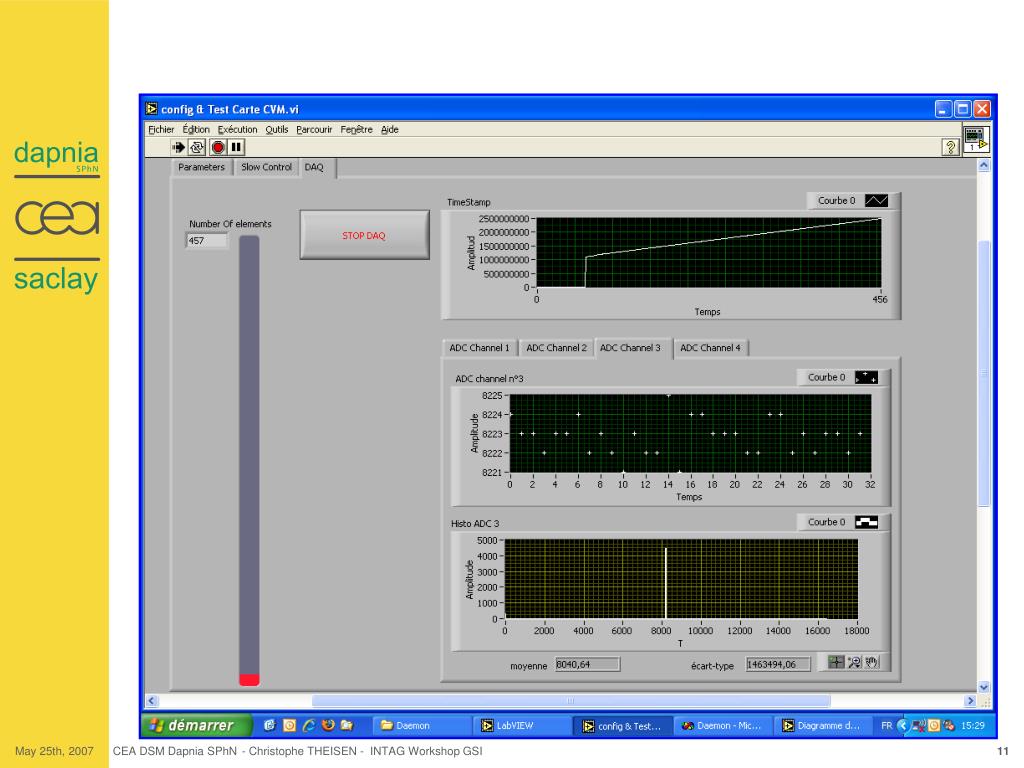Select the DAQ tab
This screenshot has width=1024, height=768.
coord(317,167)
